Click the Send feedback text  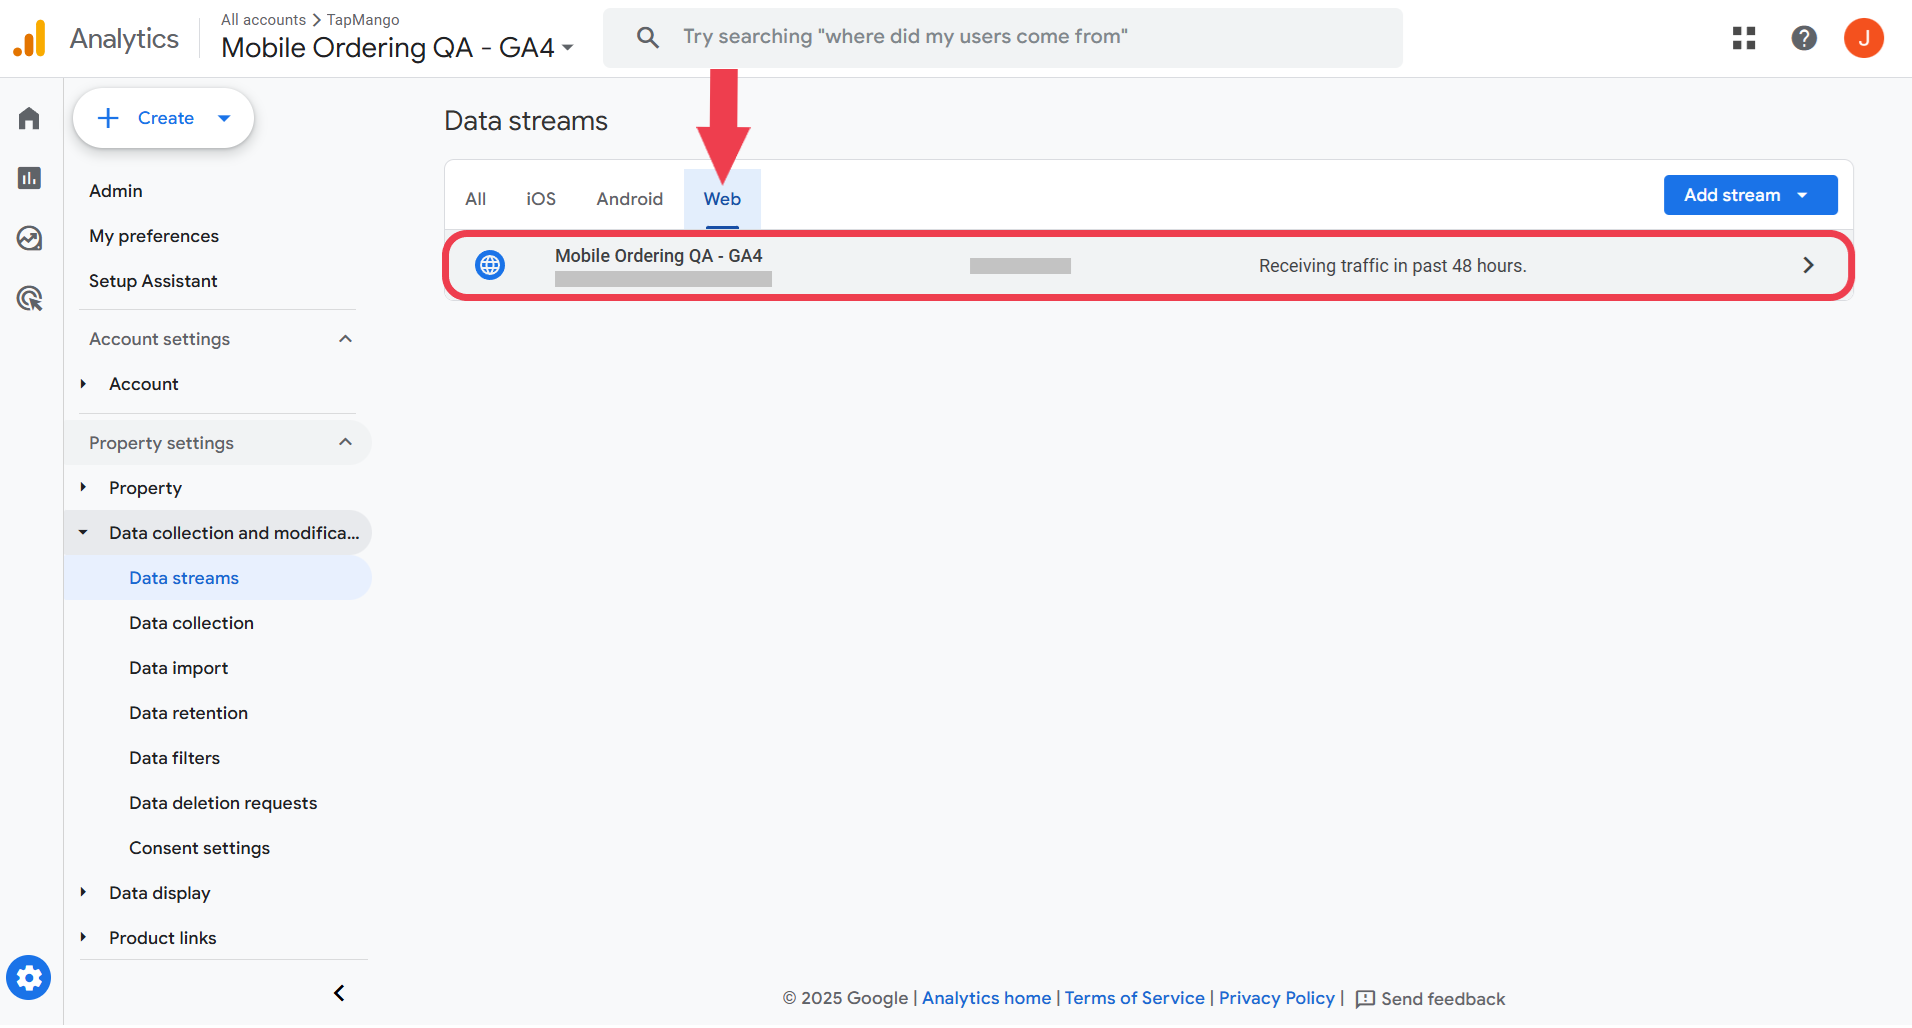[x=1443, y=999]
